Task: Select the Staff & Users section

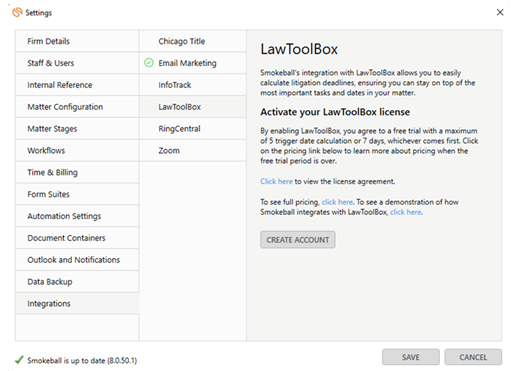Action: click(77, 63)
